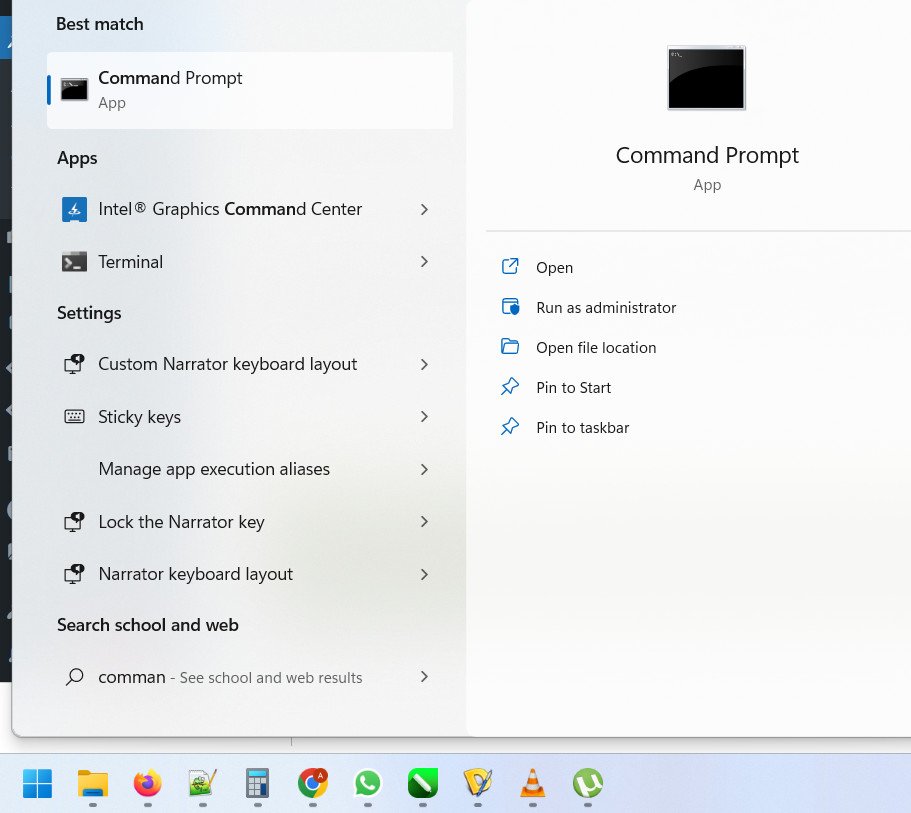Image resolution: width=911 pixels, height=813 pixels.
Task: Open uTorrent from the taskbar
Action: 587,783
